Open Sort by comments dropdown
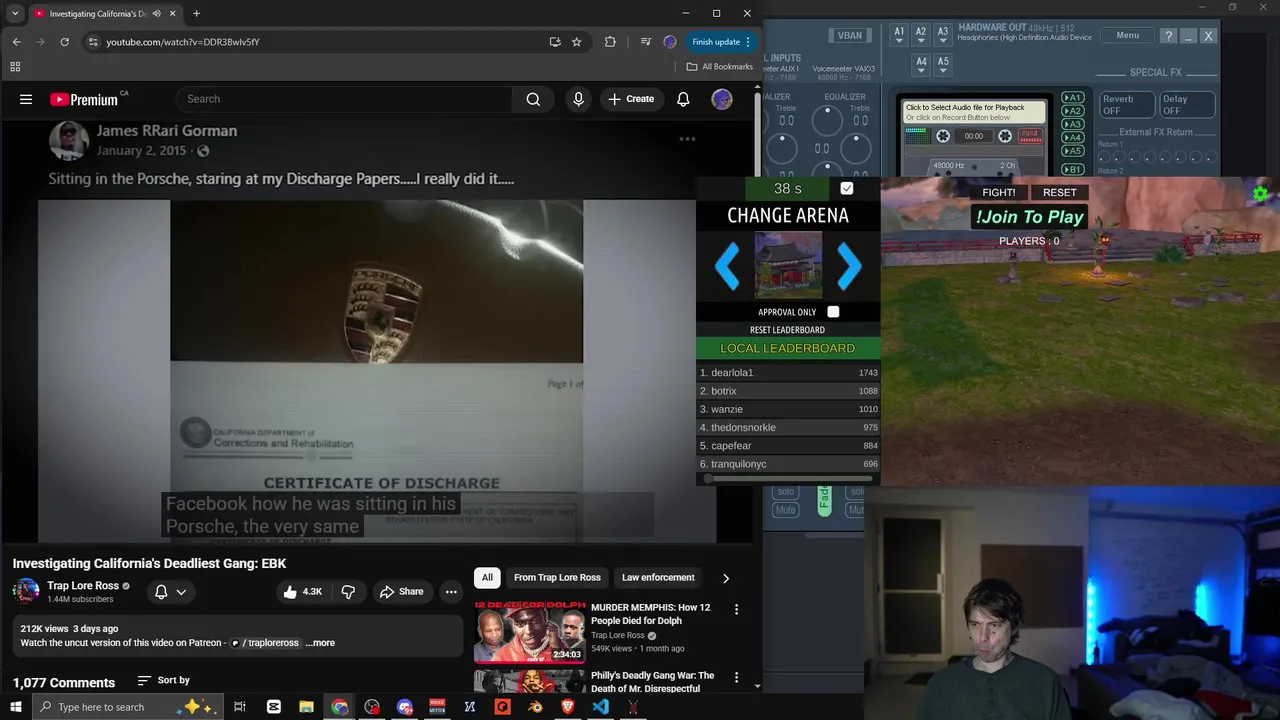Viewport: 1280px width, 720px height. 163,680
